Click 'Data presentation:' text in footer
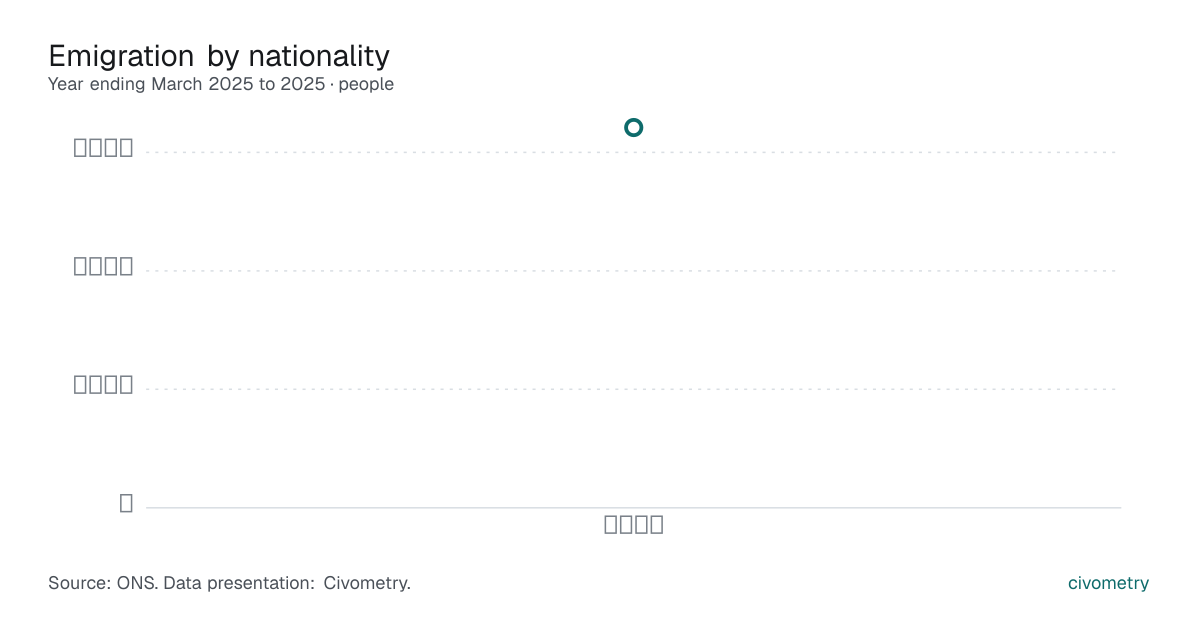This screenshot has height=630, width=1200. [239, 583]
